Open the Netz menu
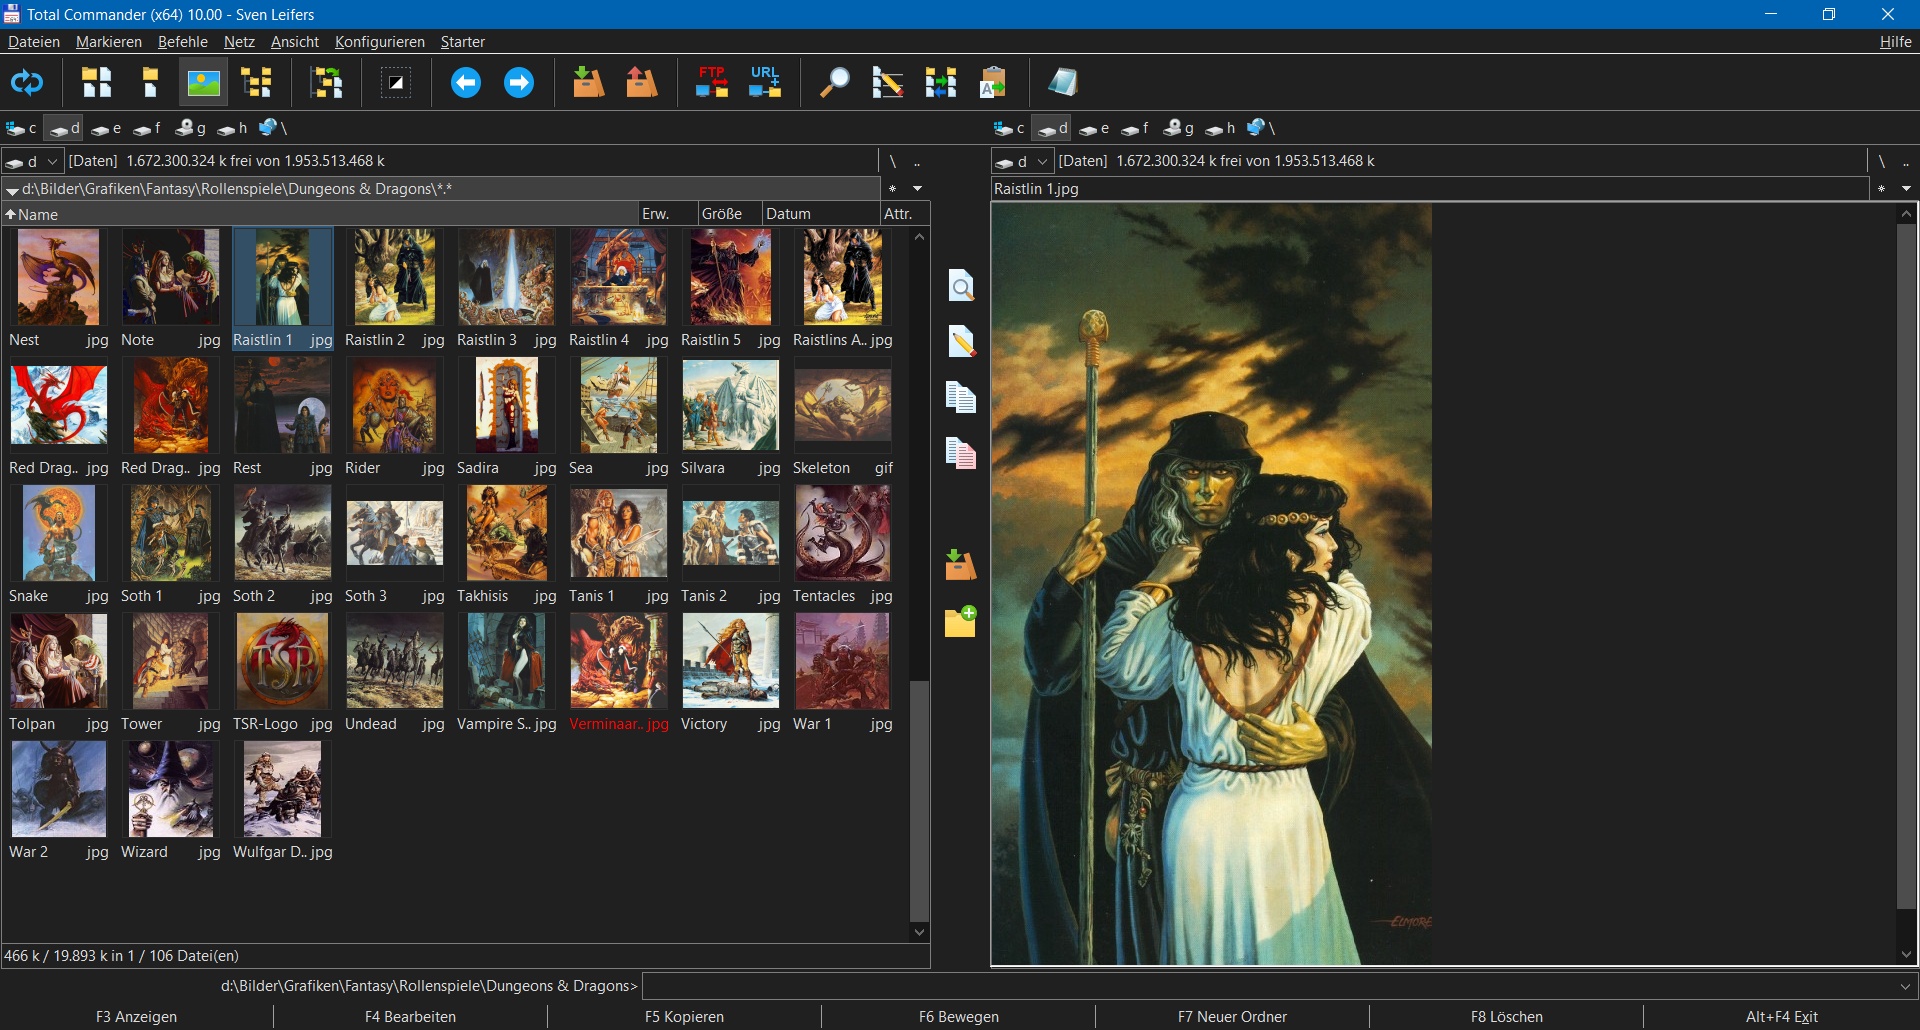 [239, 42]
